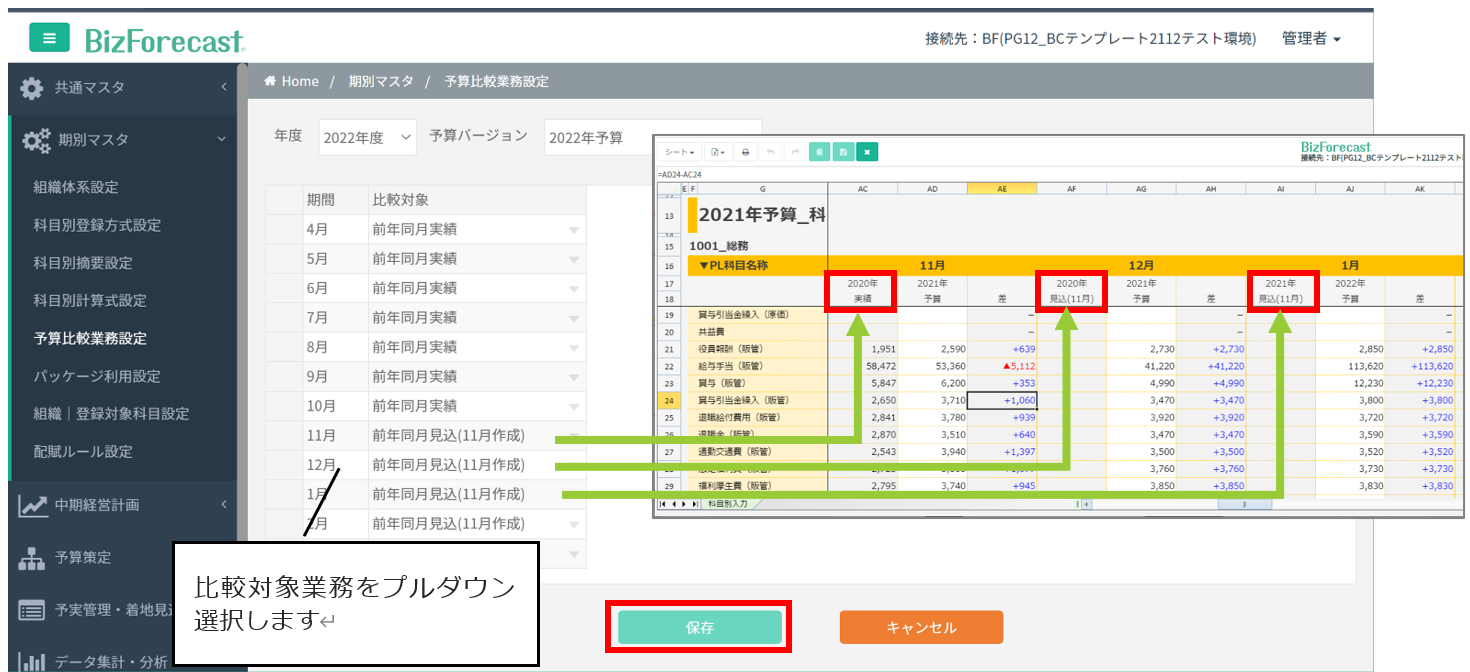This screenshot has width=1470, height=672.
Task: Click the spreadsheet horizontal scrollbar thumb
Action: [1243, 504]
